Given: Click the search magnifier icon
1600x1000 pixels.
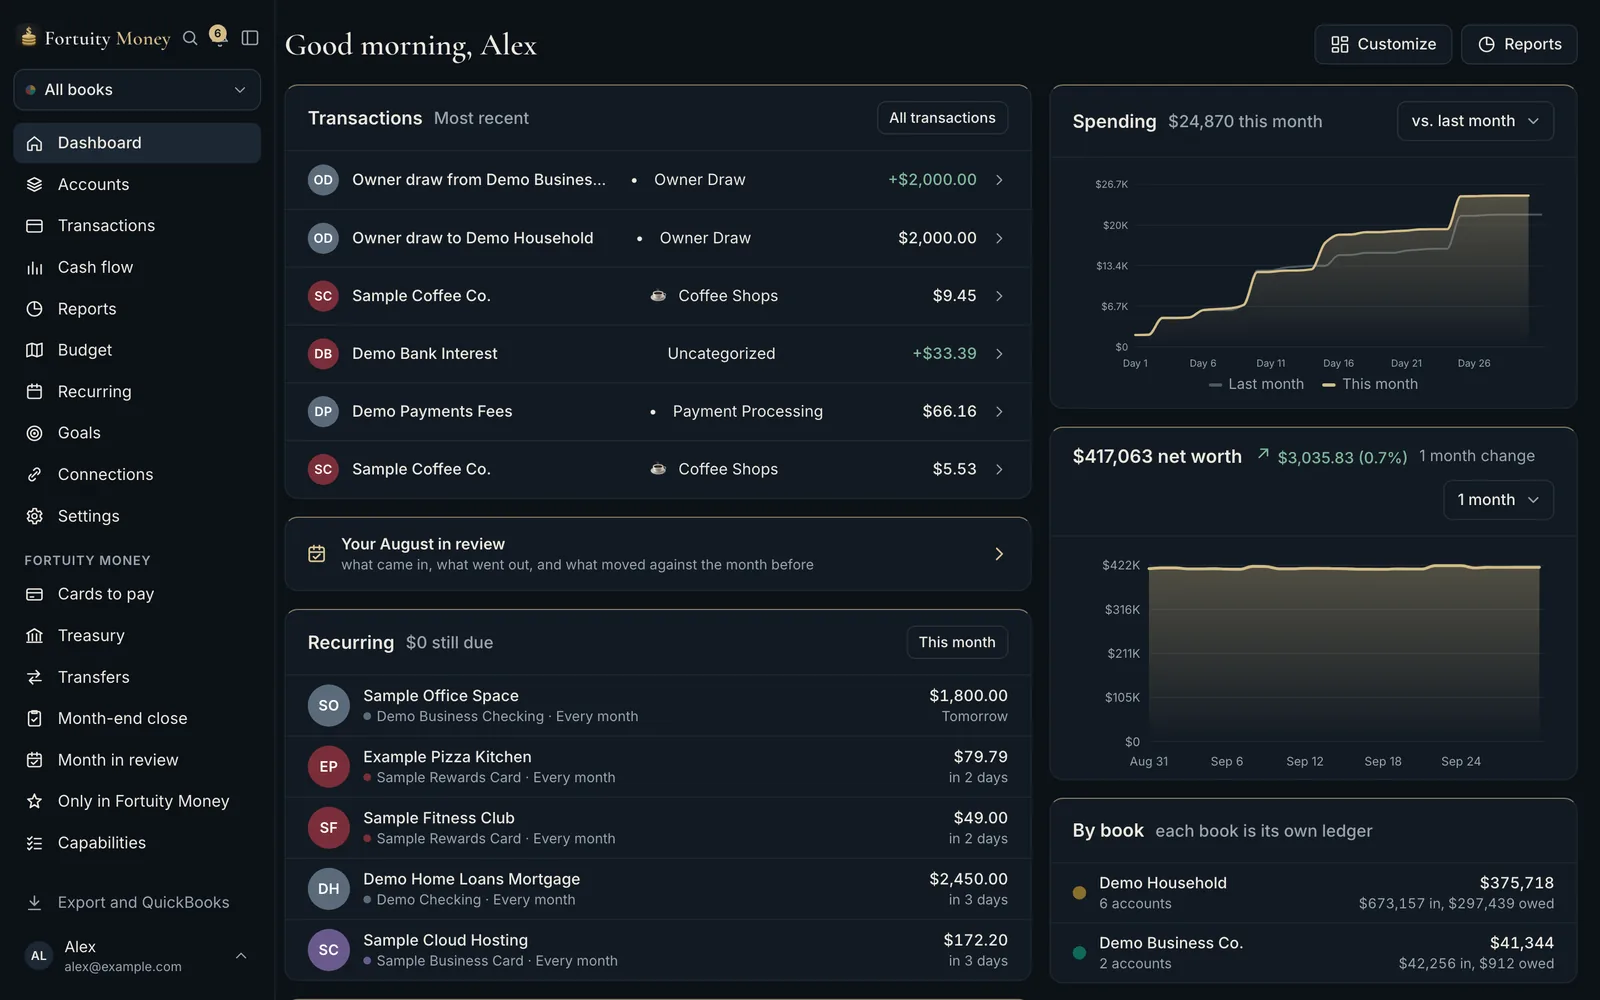Looking at the screenshot, I should (x=190, y=38).
